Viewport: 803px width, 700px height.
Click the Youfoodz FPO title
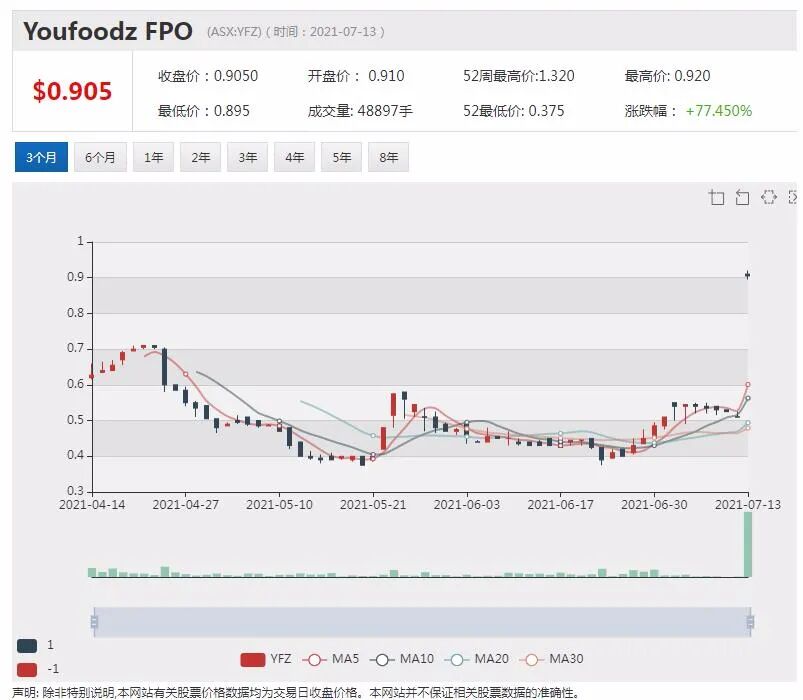pos(108,31)
